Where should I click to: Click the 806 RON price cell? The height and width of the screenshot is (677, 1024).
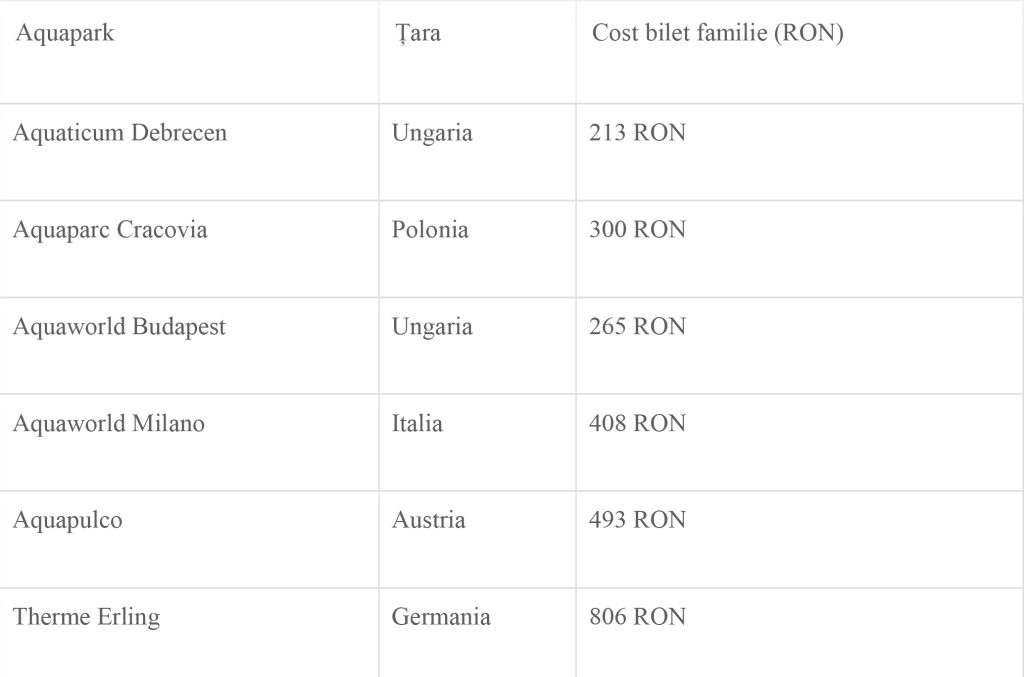click(x=637, y=617)
